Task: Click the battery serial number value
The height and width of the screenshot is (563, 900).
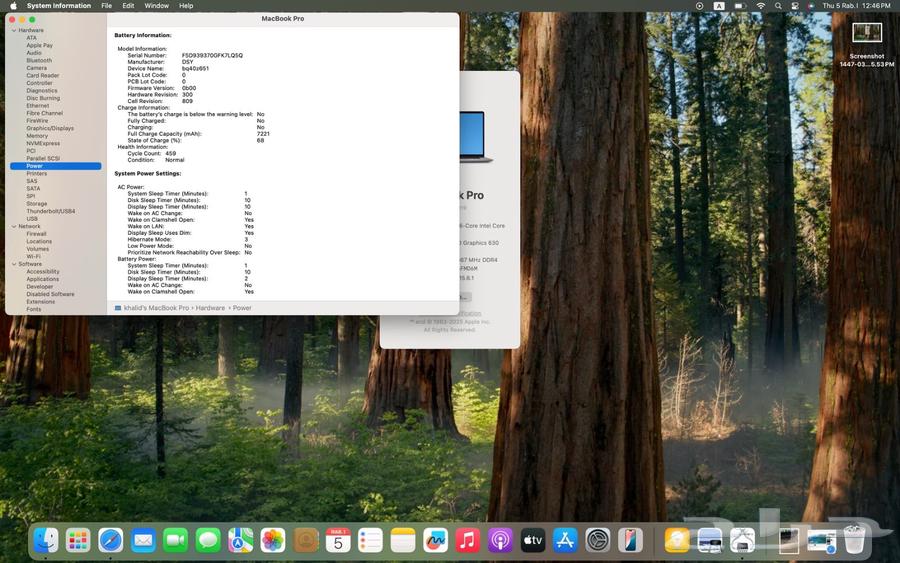Action: click(x=212, y=56)
